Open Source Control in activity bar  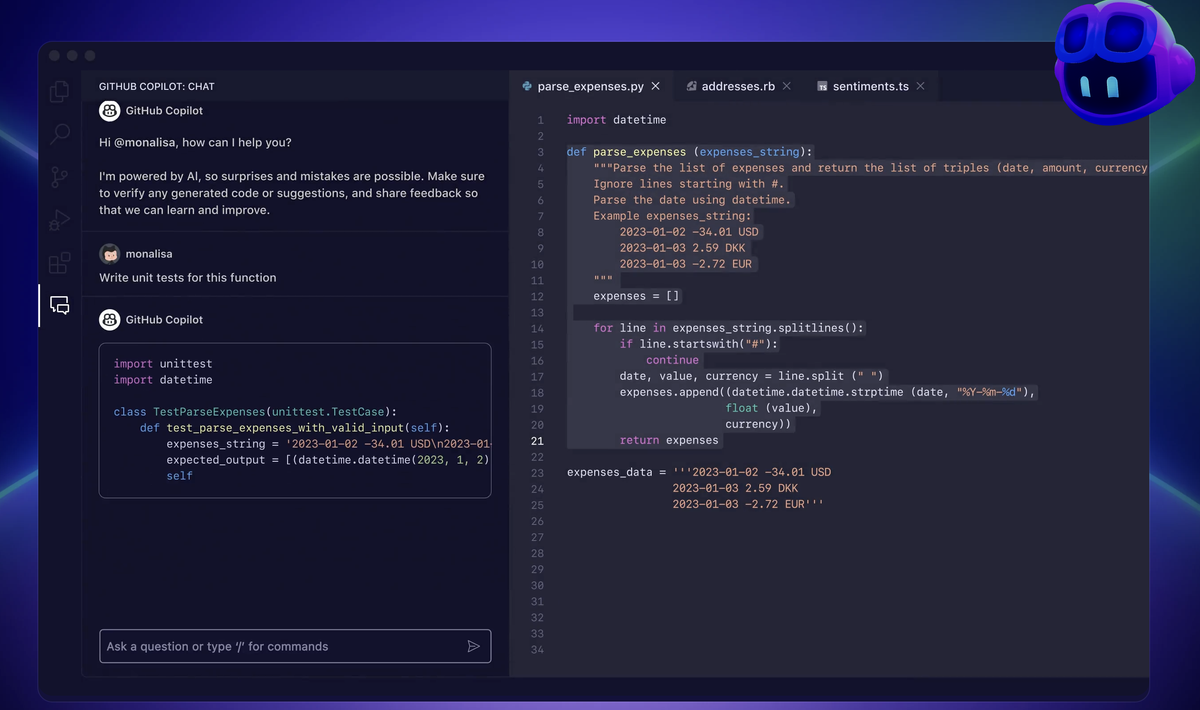click(x=60, y=177)
